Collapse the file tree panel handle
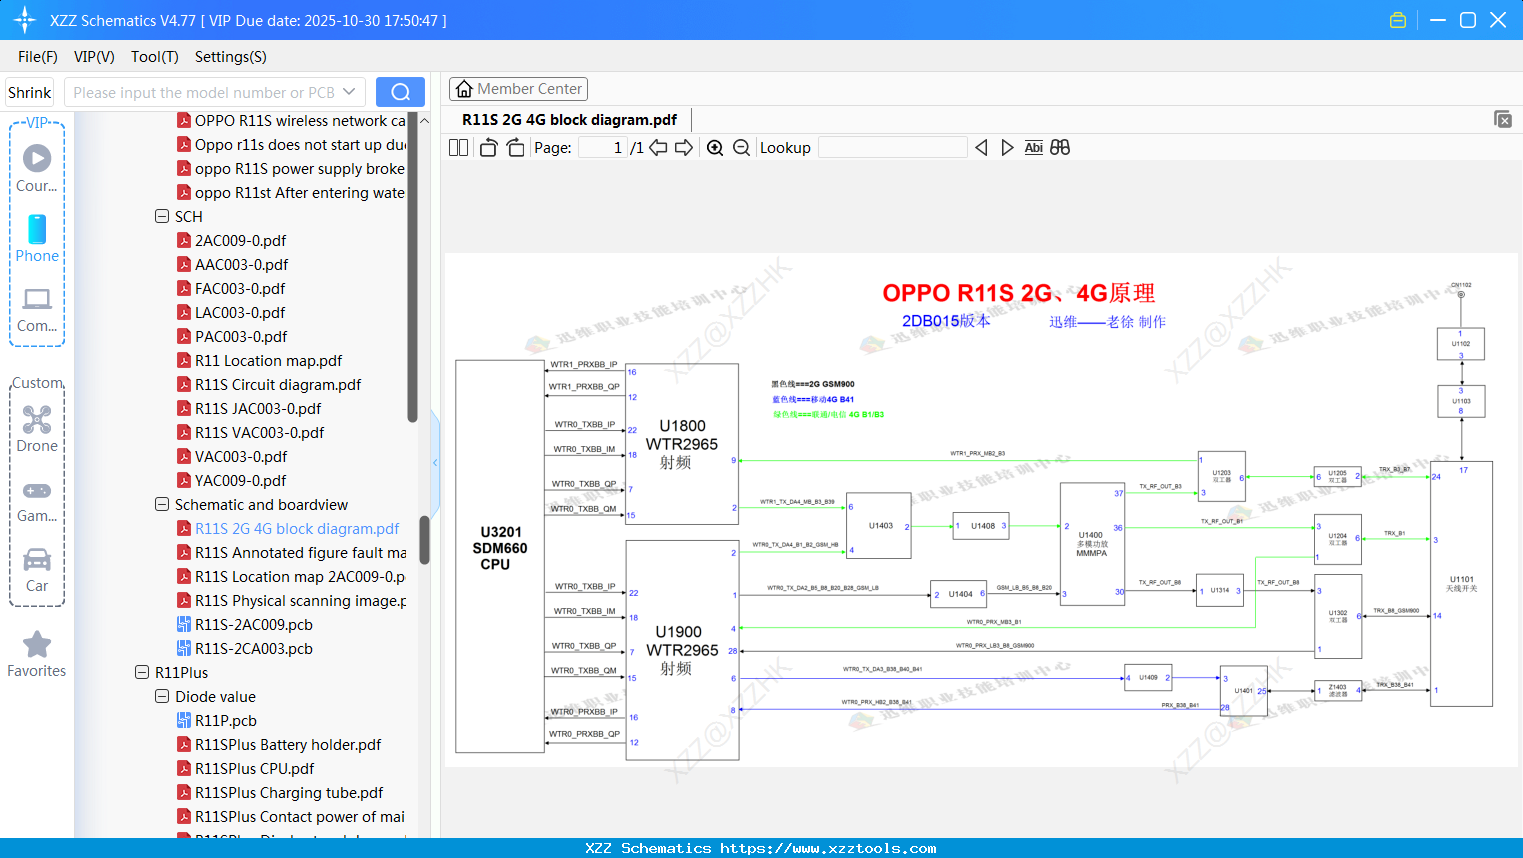The width and height of the screenshot is (1523, 858). coord(435,462)
